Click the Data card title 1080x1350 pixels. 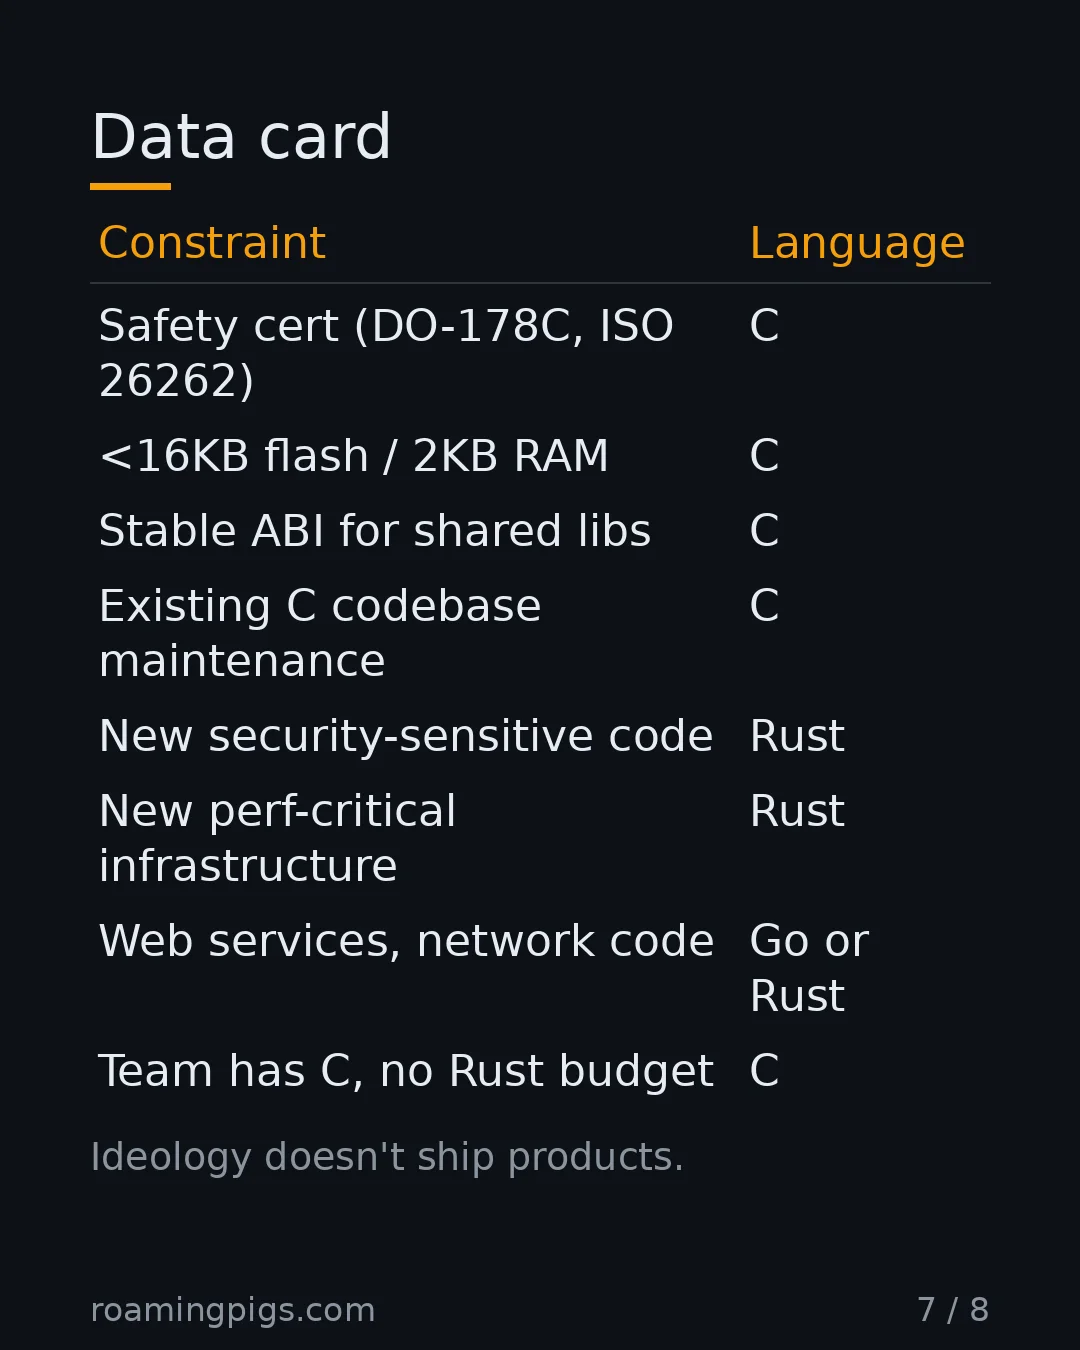241,137
